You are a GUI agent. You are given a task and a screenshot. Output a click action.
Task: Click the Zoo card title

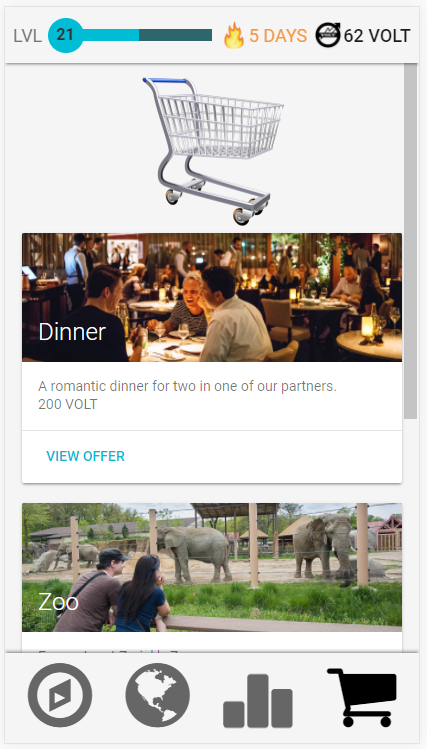tap(58, 602)
